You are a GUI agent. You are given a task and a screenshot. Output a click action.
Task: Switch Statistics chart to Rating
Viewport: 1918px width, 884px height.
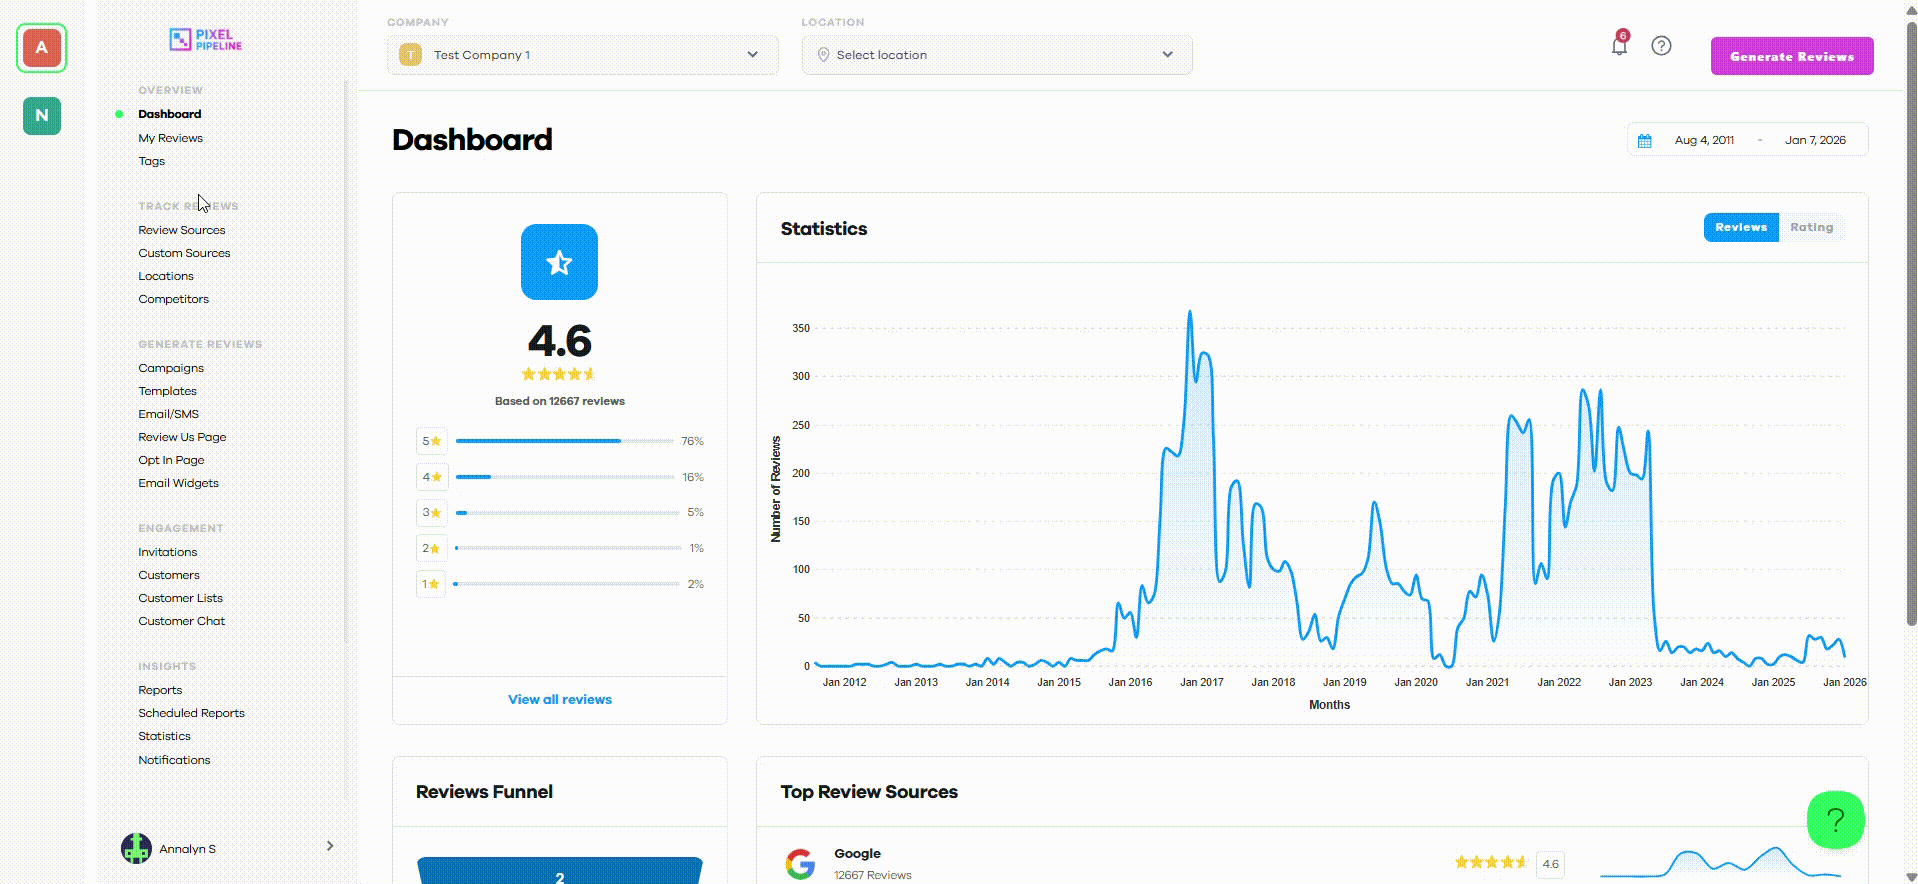(x=1811, y=227)
